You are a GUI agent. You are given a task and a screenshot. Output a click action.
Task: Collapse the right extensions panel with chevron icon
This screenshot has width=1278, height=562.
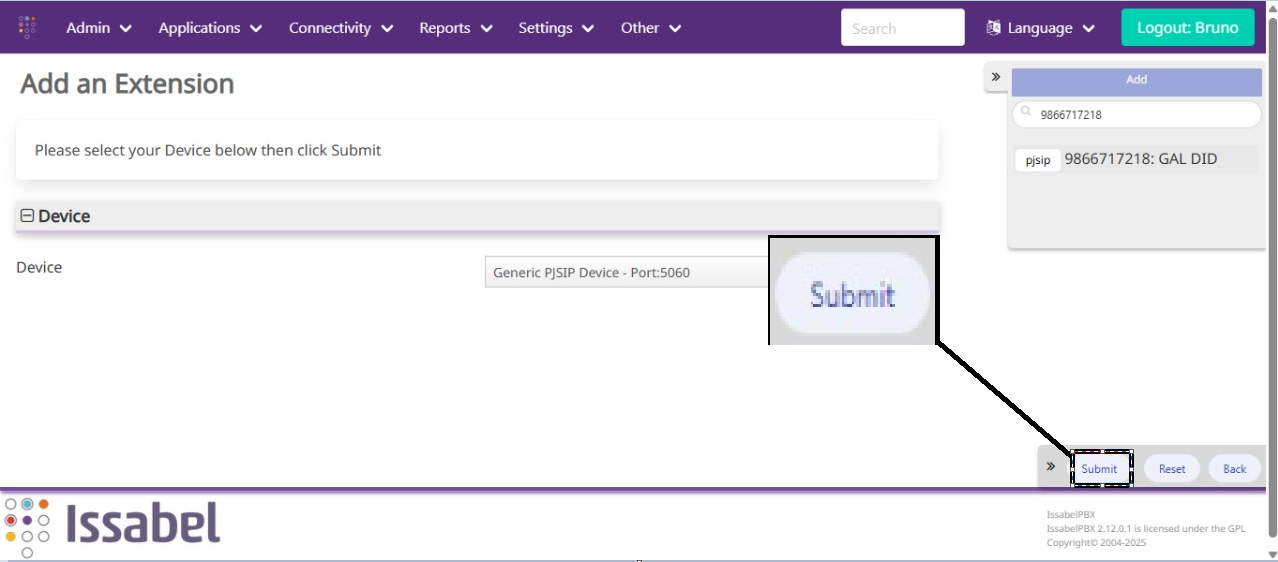(996, 77)
